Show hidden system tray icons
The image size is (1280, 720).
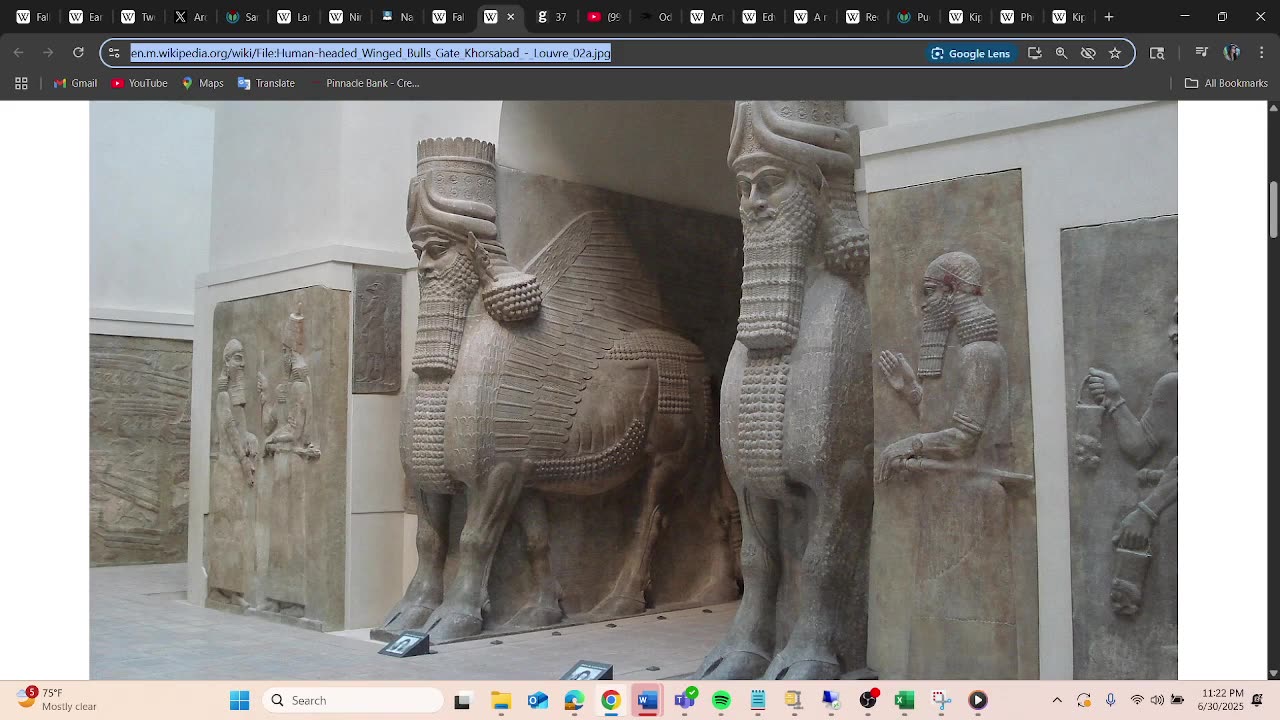point(1057,700)
